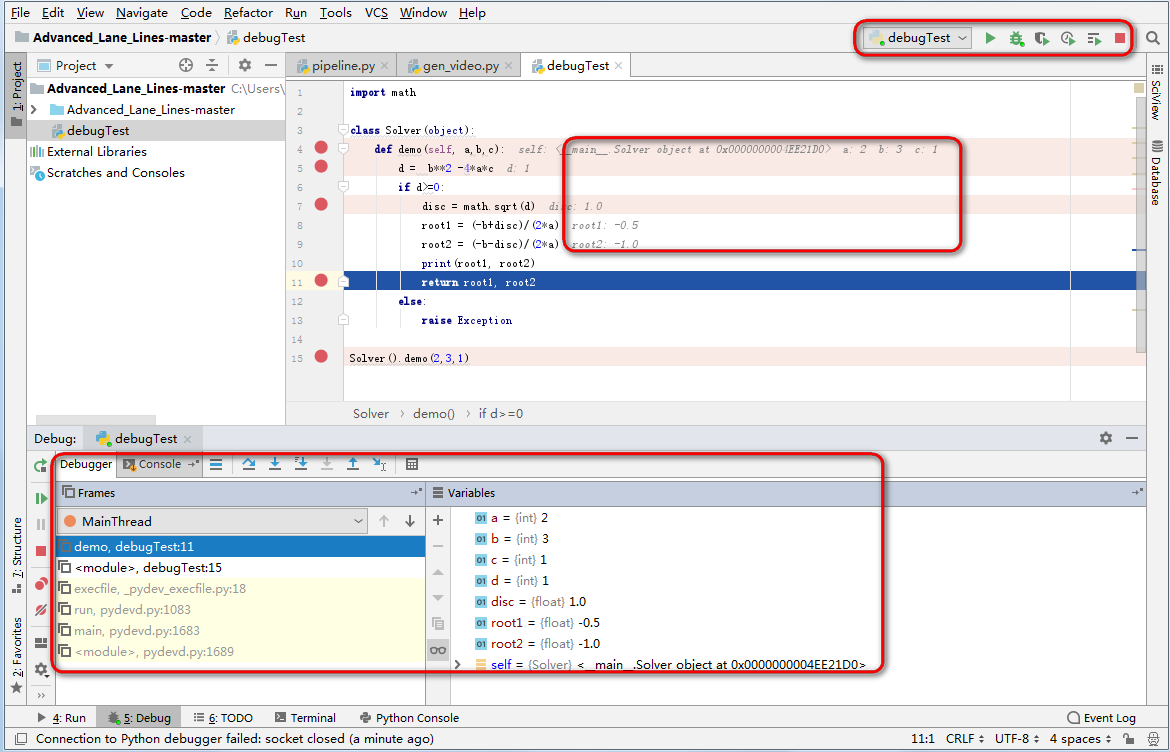Open the MainThread thread selector
The height and width of the screenshot is (752, 1170).
tap(358, 521)
